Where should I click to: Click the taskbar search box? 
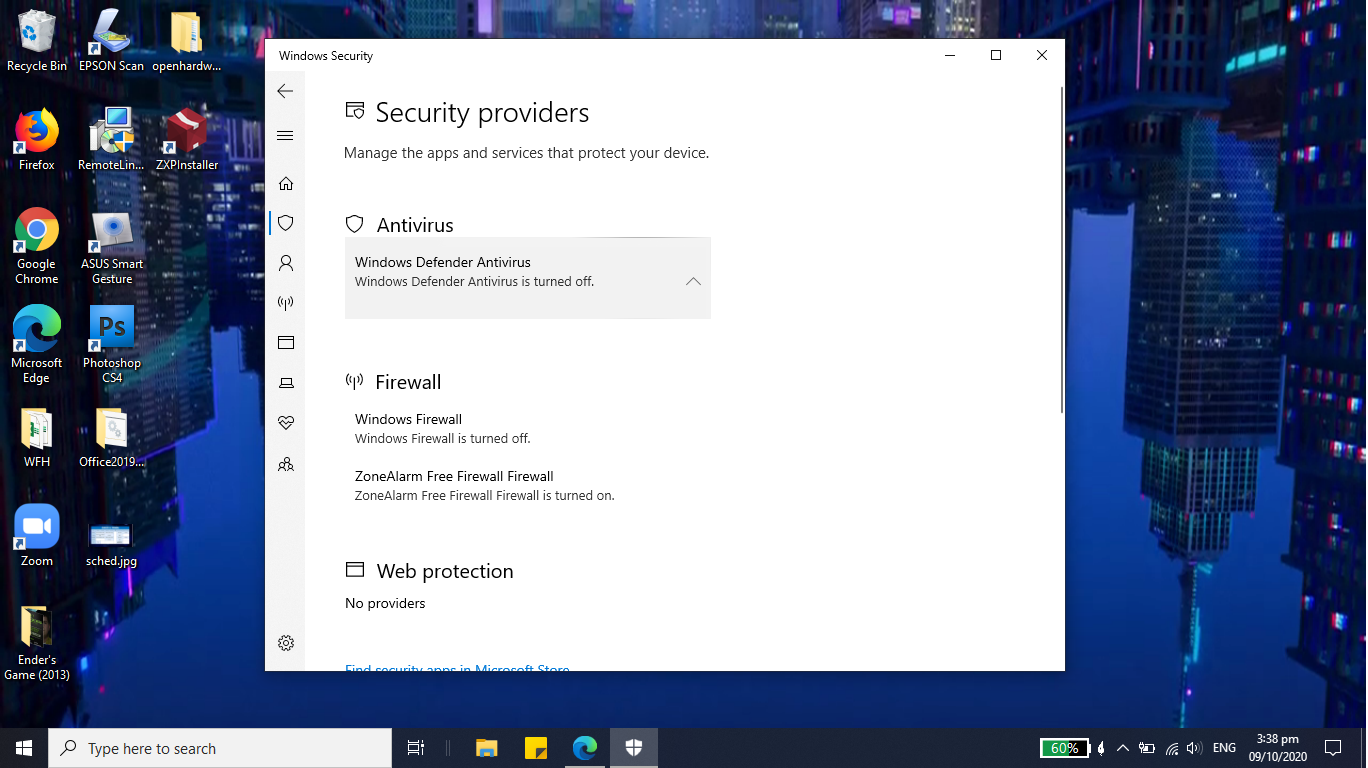click(220, 748)
